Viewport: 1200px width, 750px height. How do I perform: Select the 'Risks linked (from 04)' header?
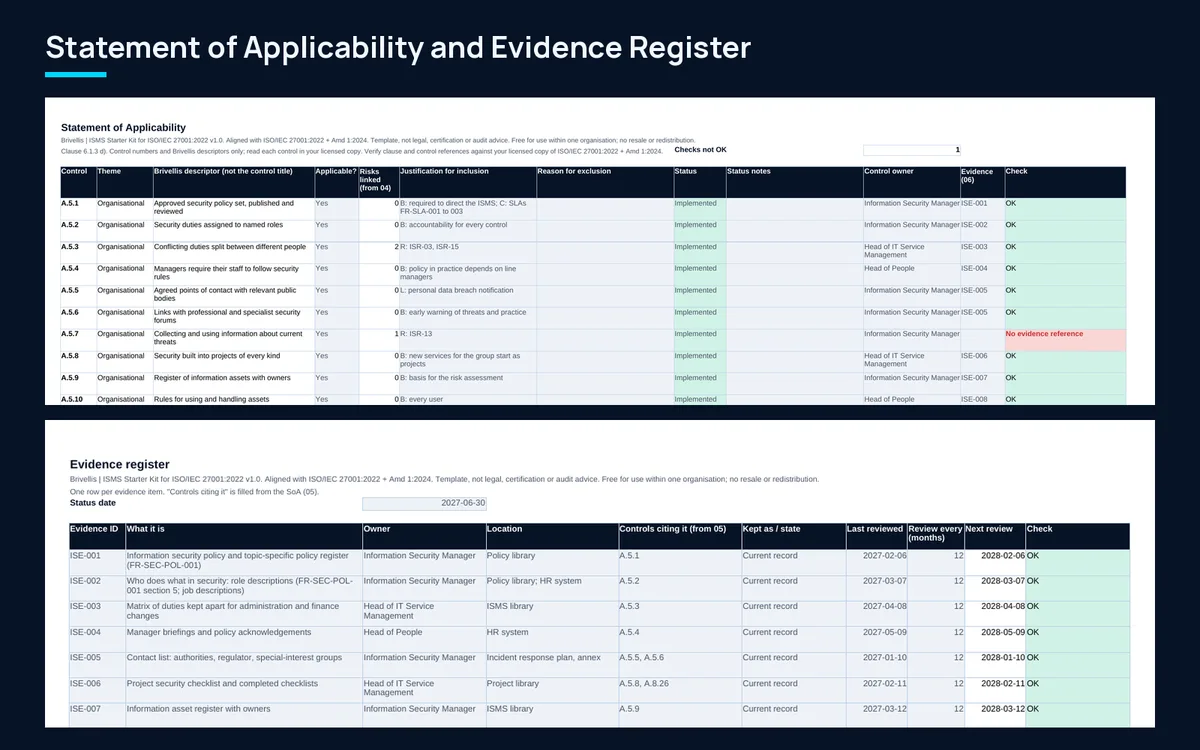(x=379, y=182)
